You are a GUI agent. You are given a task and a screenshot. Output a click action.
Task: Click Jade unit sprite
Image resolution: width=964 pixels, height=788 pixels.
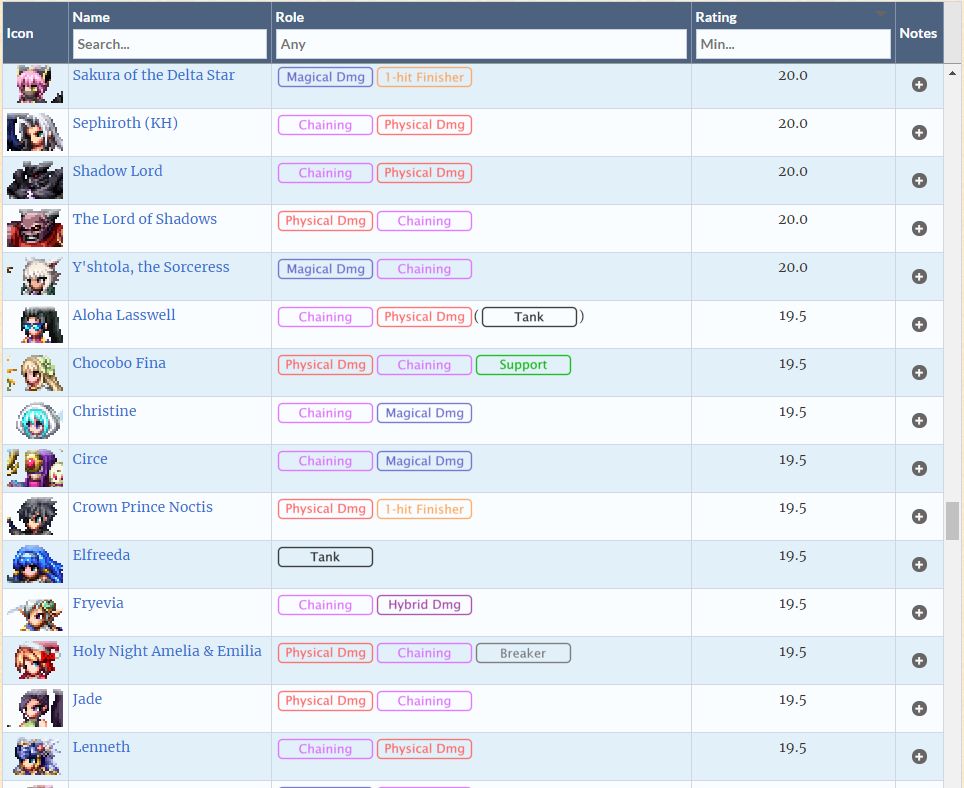pos(35,707)
